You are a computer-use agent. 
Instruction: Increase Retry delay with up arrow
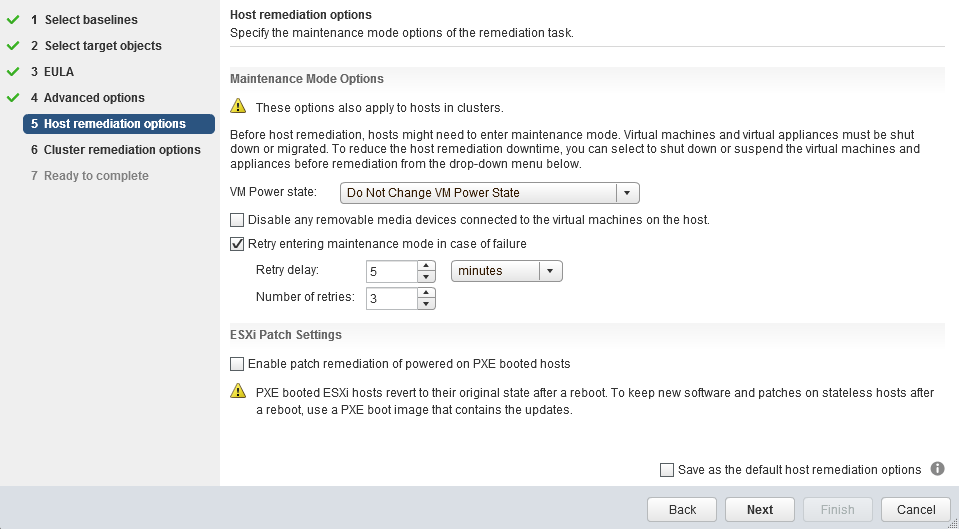coord(426,265)
